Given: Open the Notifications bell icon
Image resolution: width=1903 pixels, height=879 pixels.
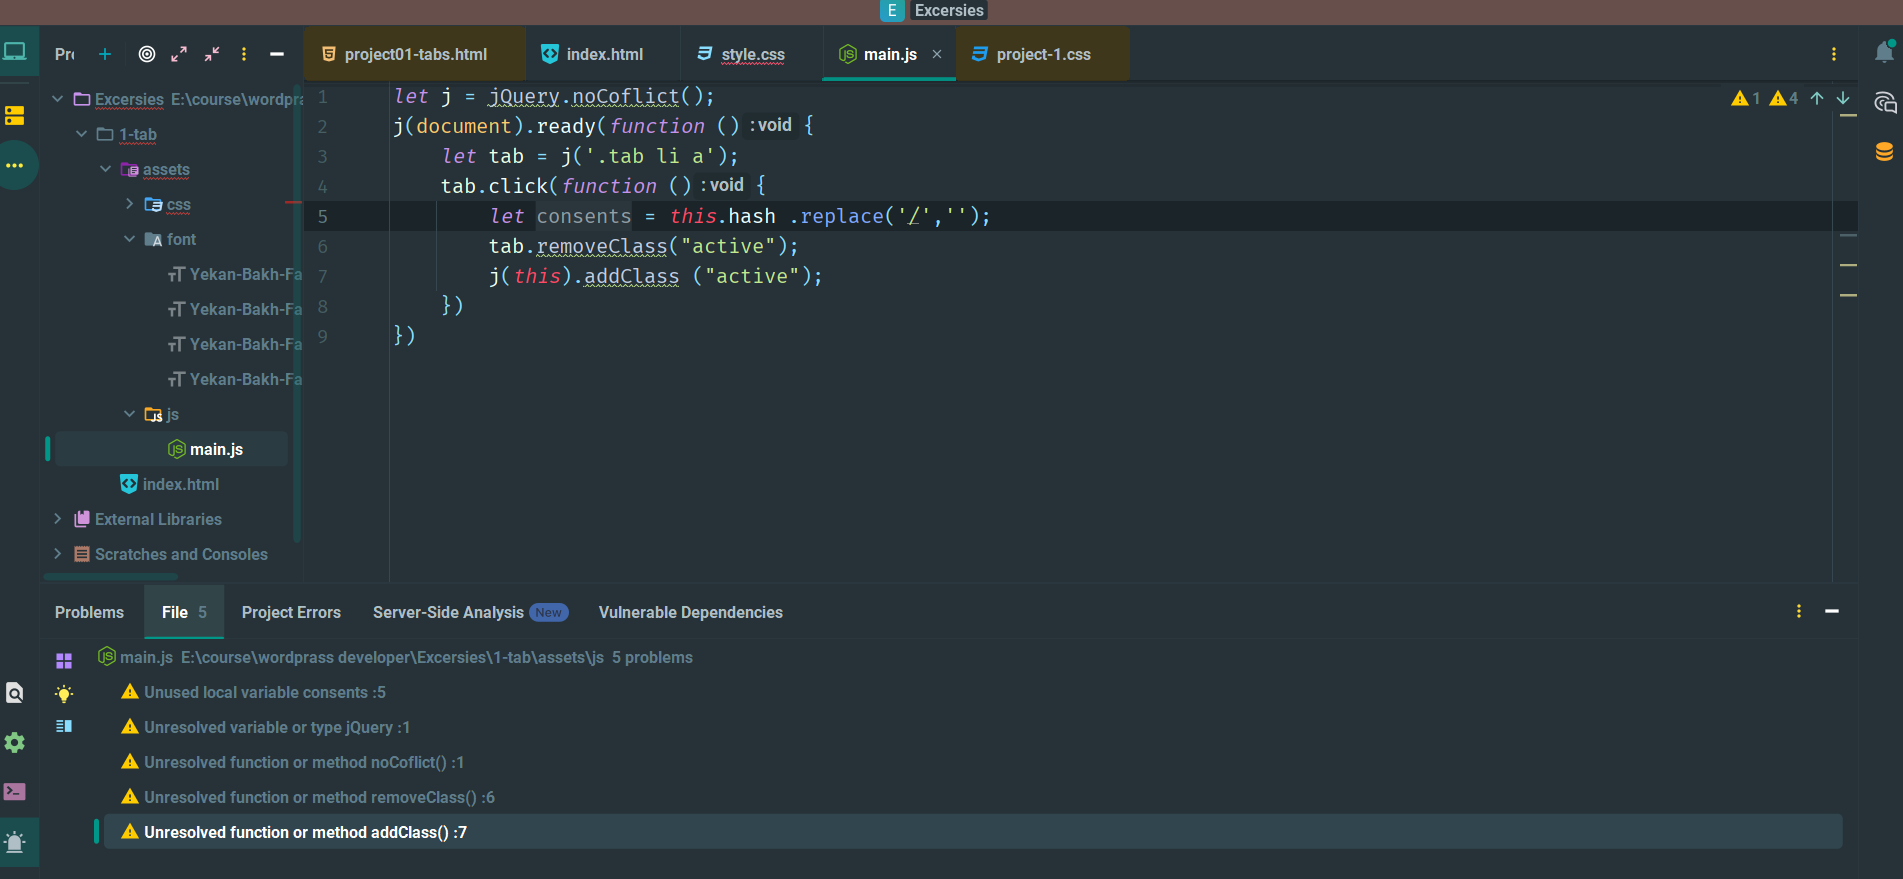Looking at the screenshot, I should 1884,52.
